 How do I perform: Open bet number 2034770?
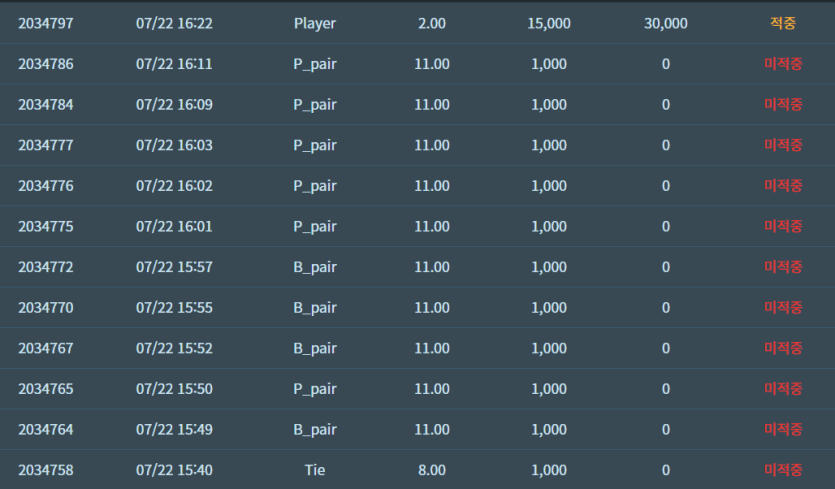point(46,307)
